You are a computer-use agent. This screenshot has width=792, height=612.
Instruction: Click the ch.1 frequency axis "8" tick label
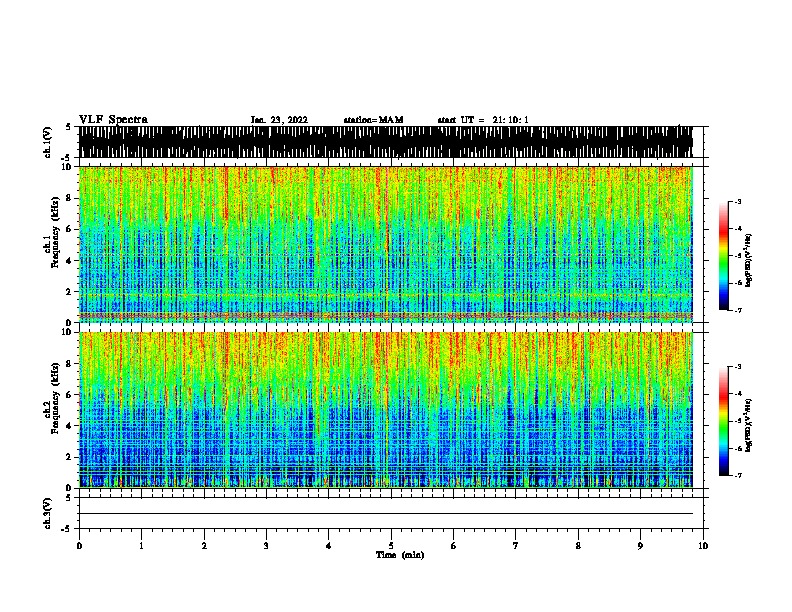point(69,198)
